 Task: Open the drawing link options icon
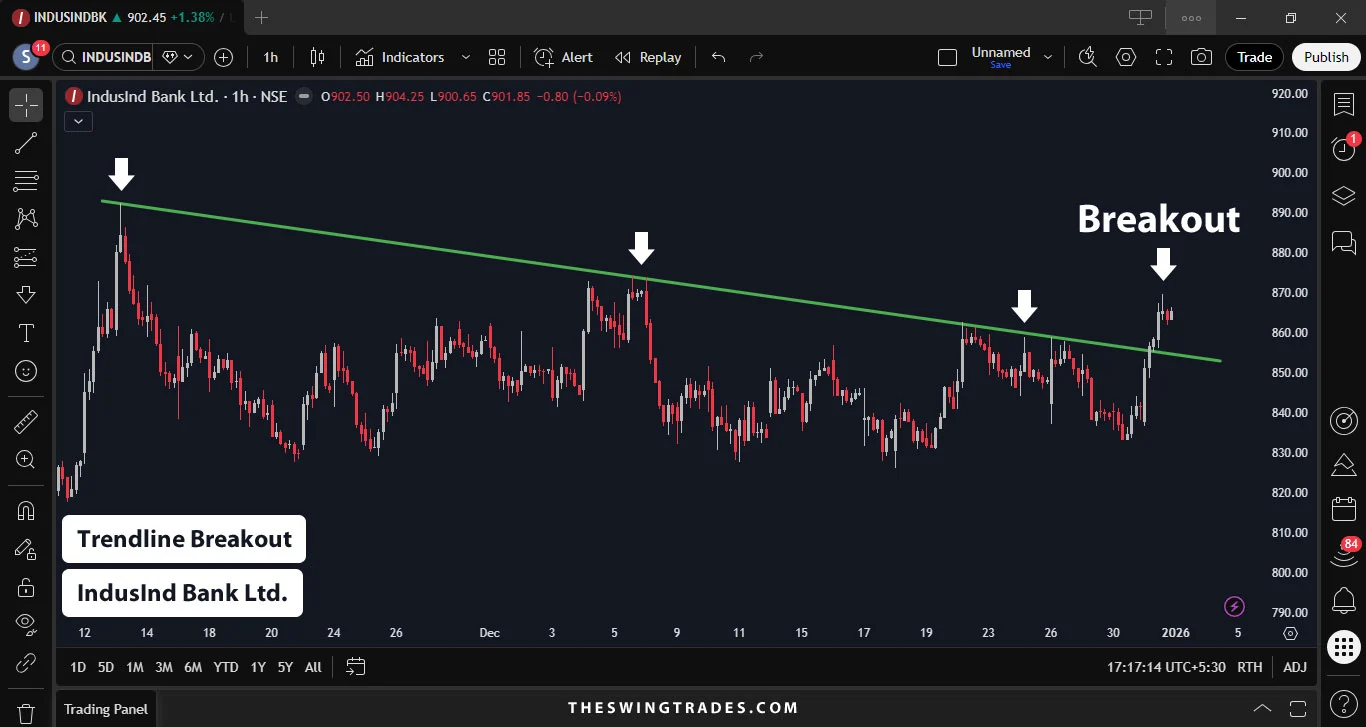(26, 663)
